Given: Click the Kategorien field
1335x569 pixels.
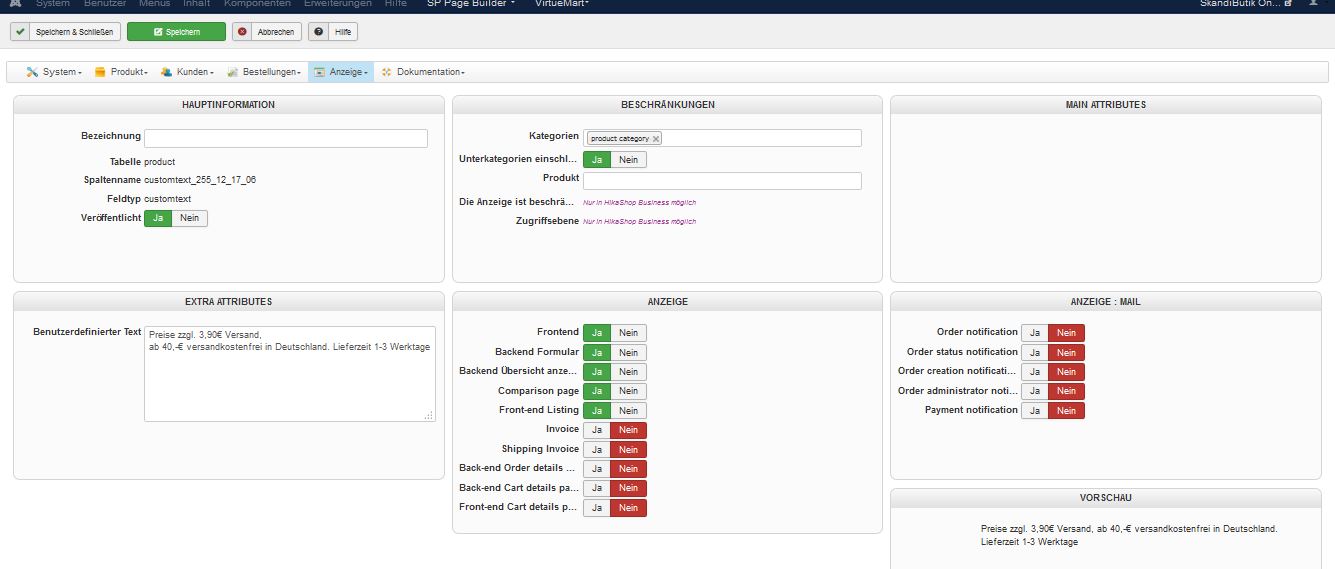Looking at the screenshot, I should point(722,138).
